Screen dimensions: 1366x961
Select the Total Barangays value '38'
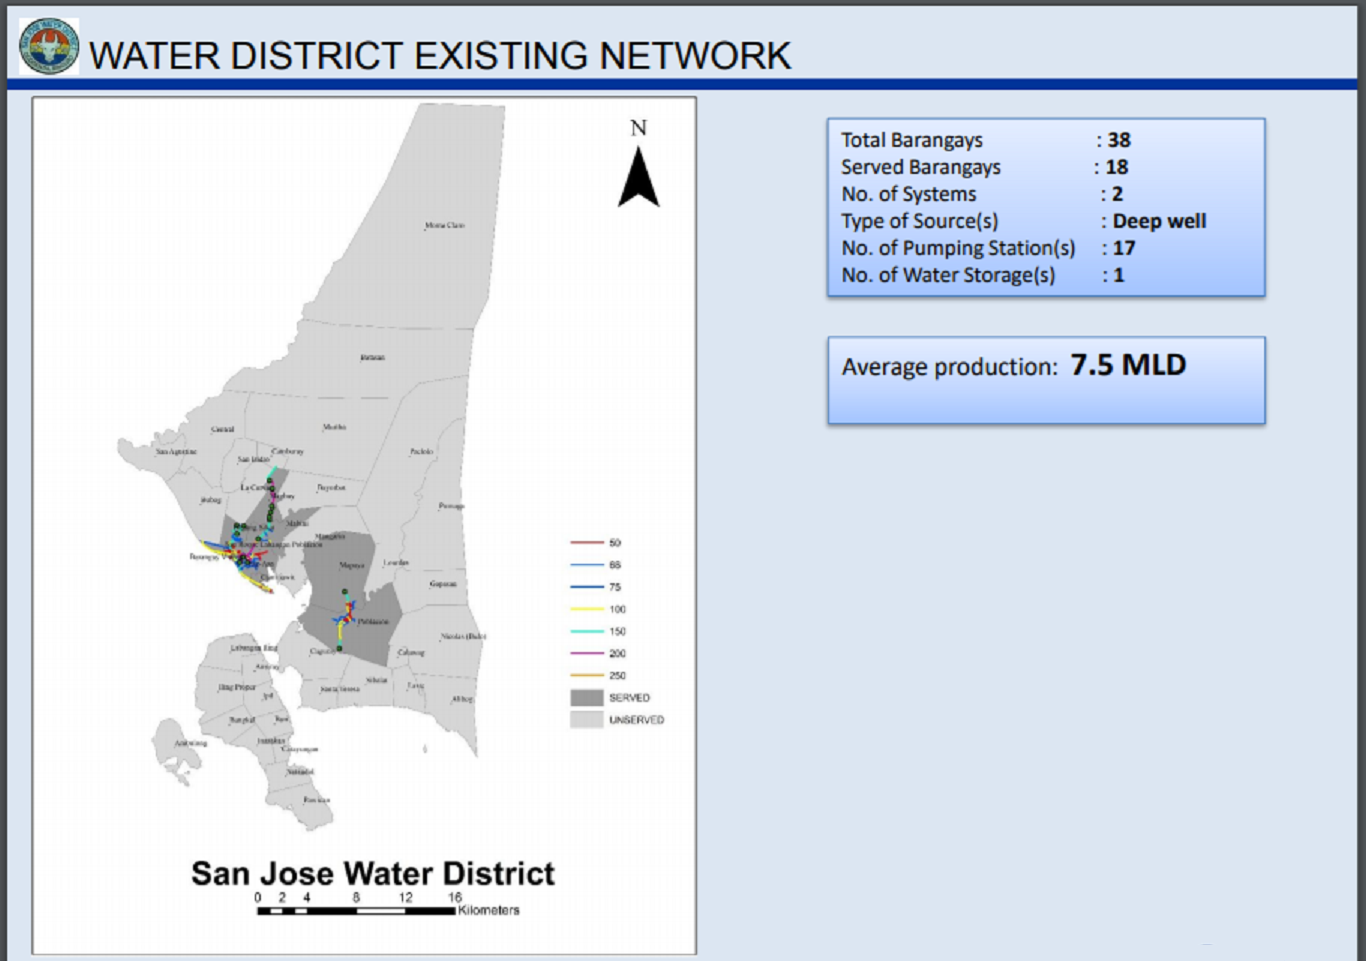pyautogui.click(x=1119, y=140)
